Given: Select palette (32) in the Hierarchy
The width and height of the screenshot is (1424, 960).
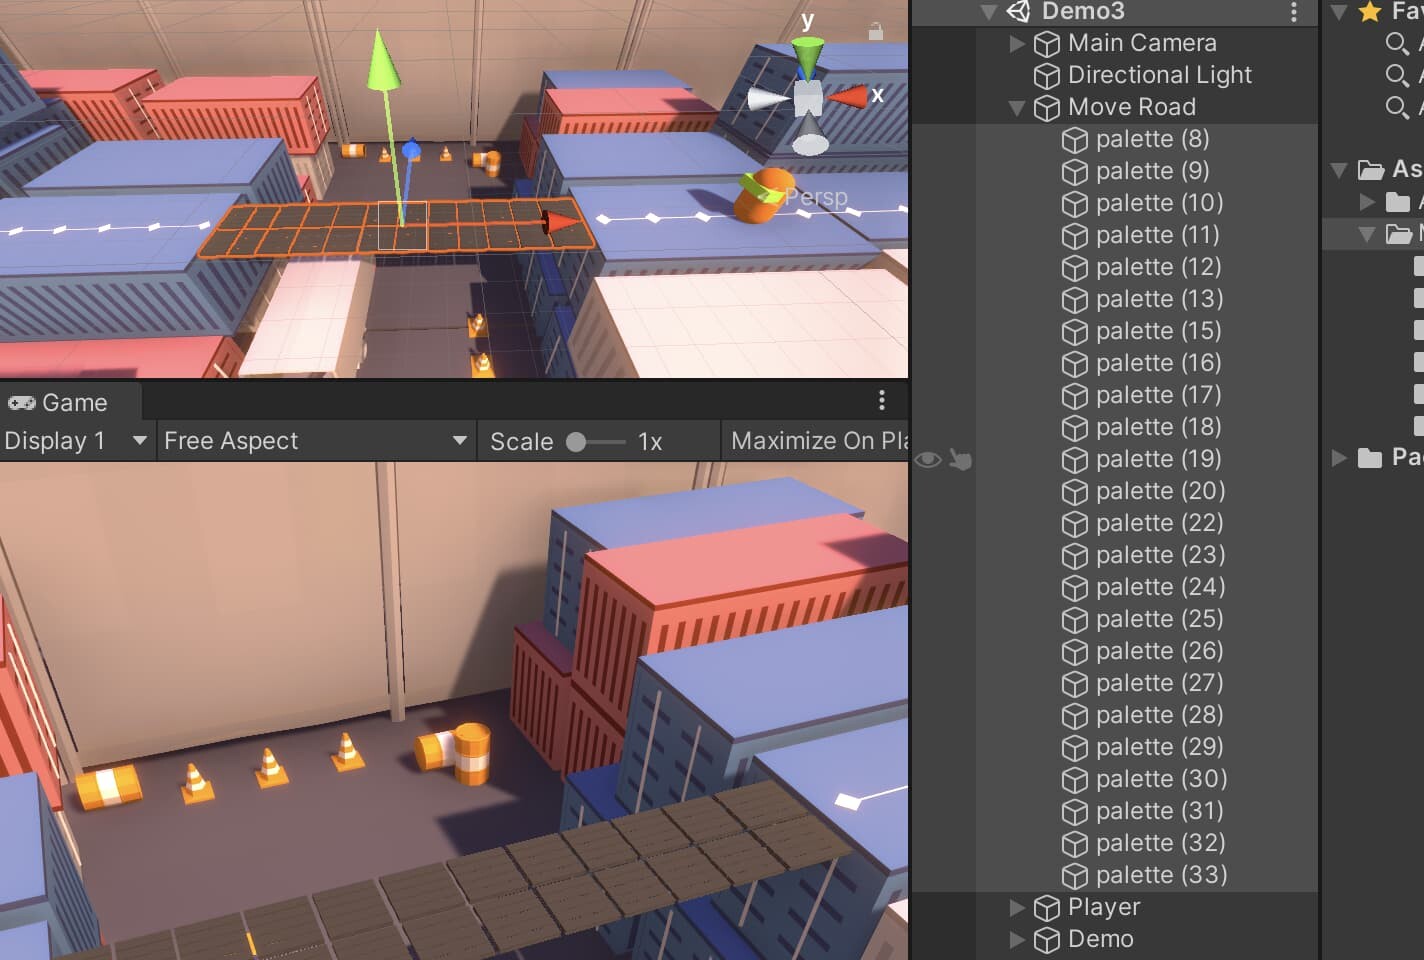Looking at the screenshot, I should (1161, 843).
